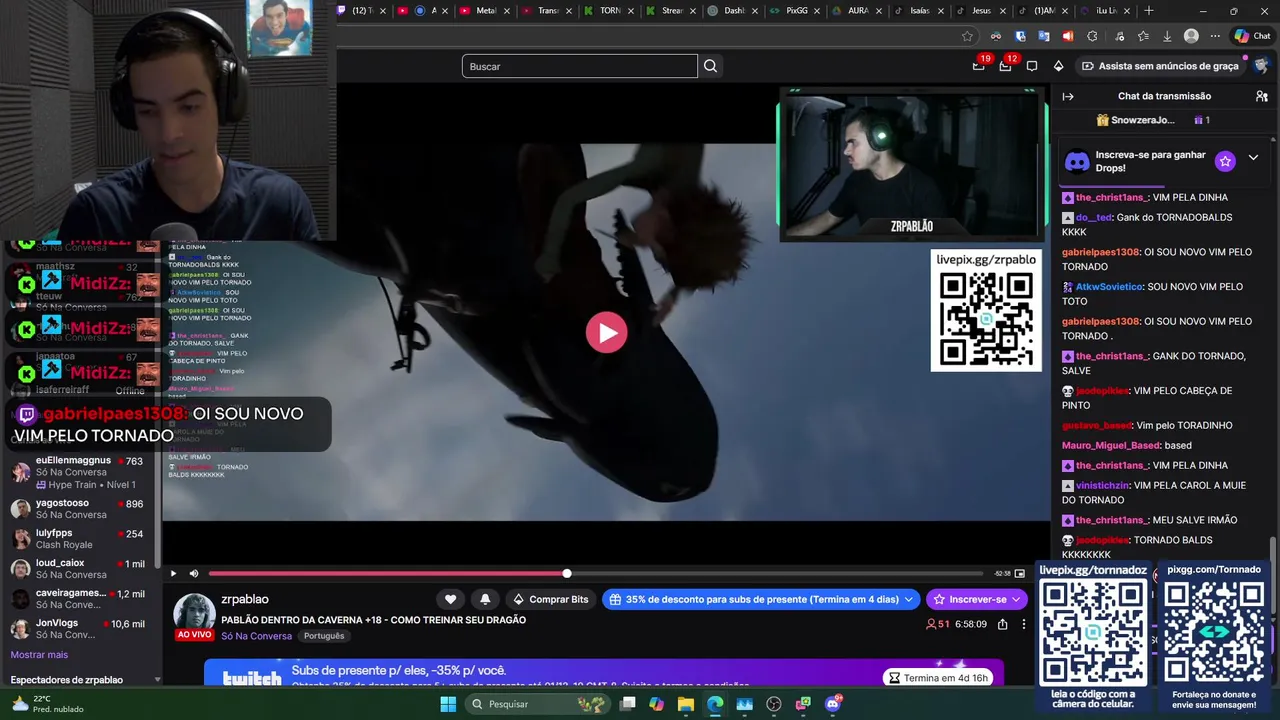This screenshot has height=720, width=1280.
Task: Click Mauro_Miguel_Based username in chat
Action: coord(1110,445)
